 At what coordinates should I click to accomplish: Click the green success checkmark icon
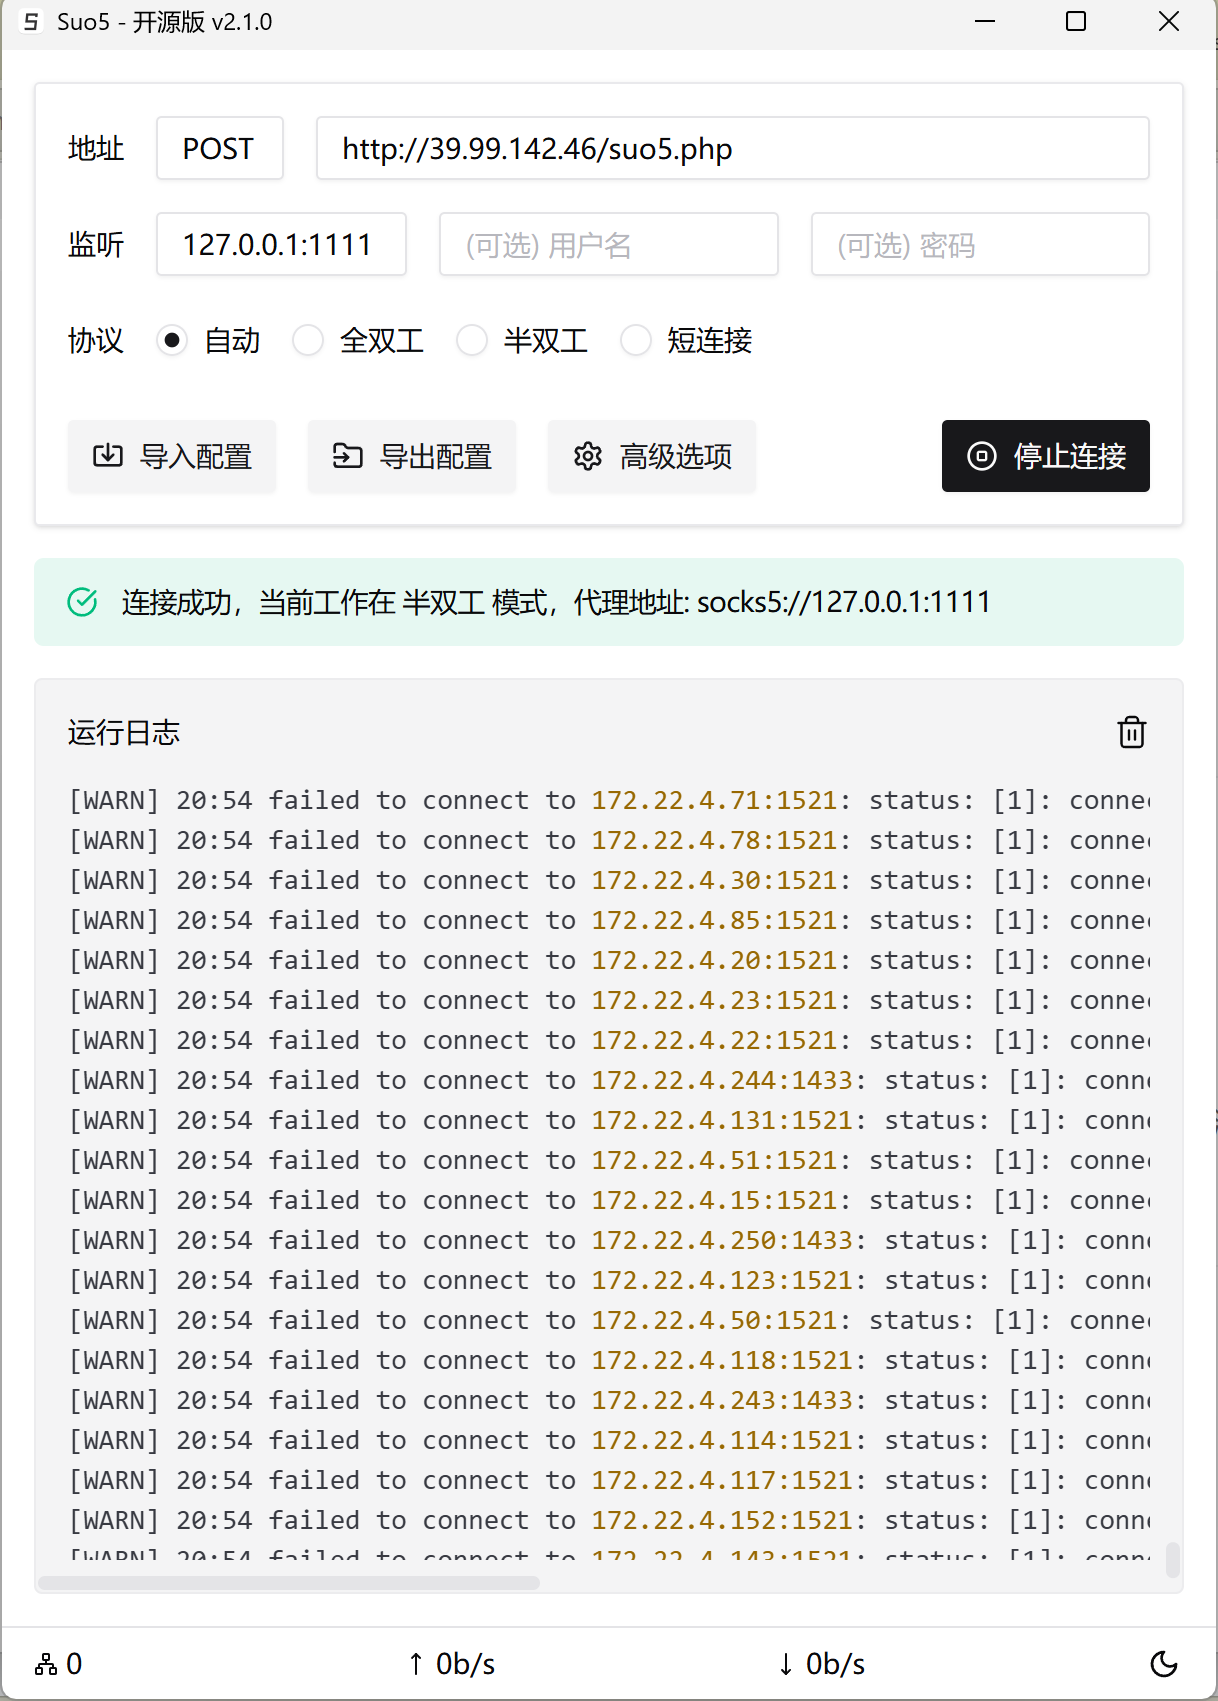pyautogui.click(x=82, y=602)
